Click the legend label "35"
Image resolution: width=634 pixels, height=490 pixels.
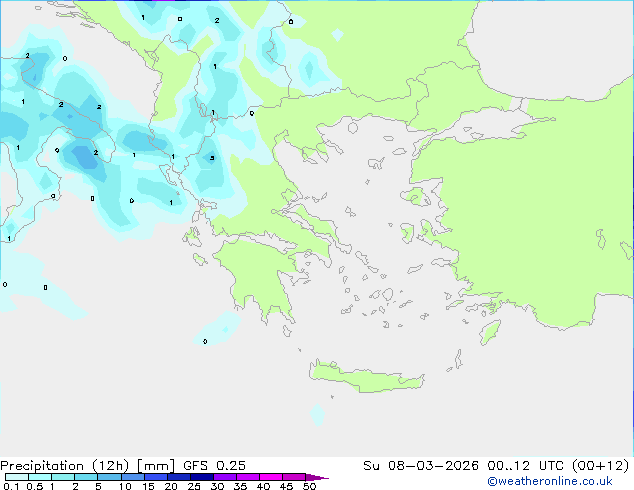pos(240,486)
